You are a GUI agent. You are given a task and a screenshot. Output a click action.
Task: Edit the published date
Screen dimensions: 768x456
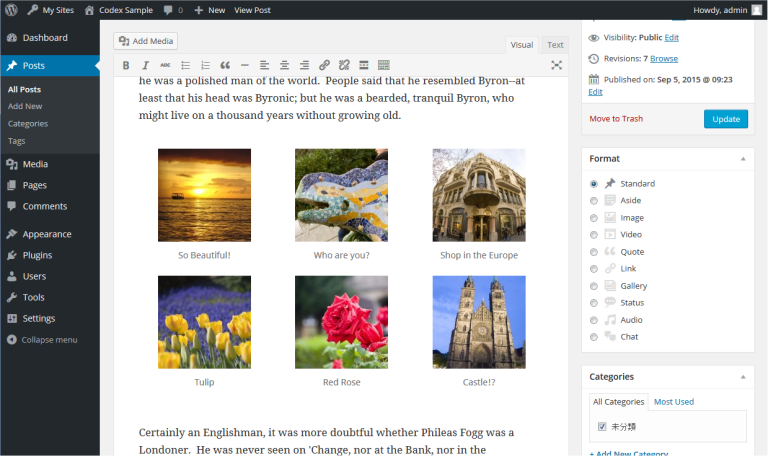point(595,92)
